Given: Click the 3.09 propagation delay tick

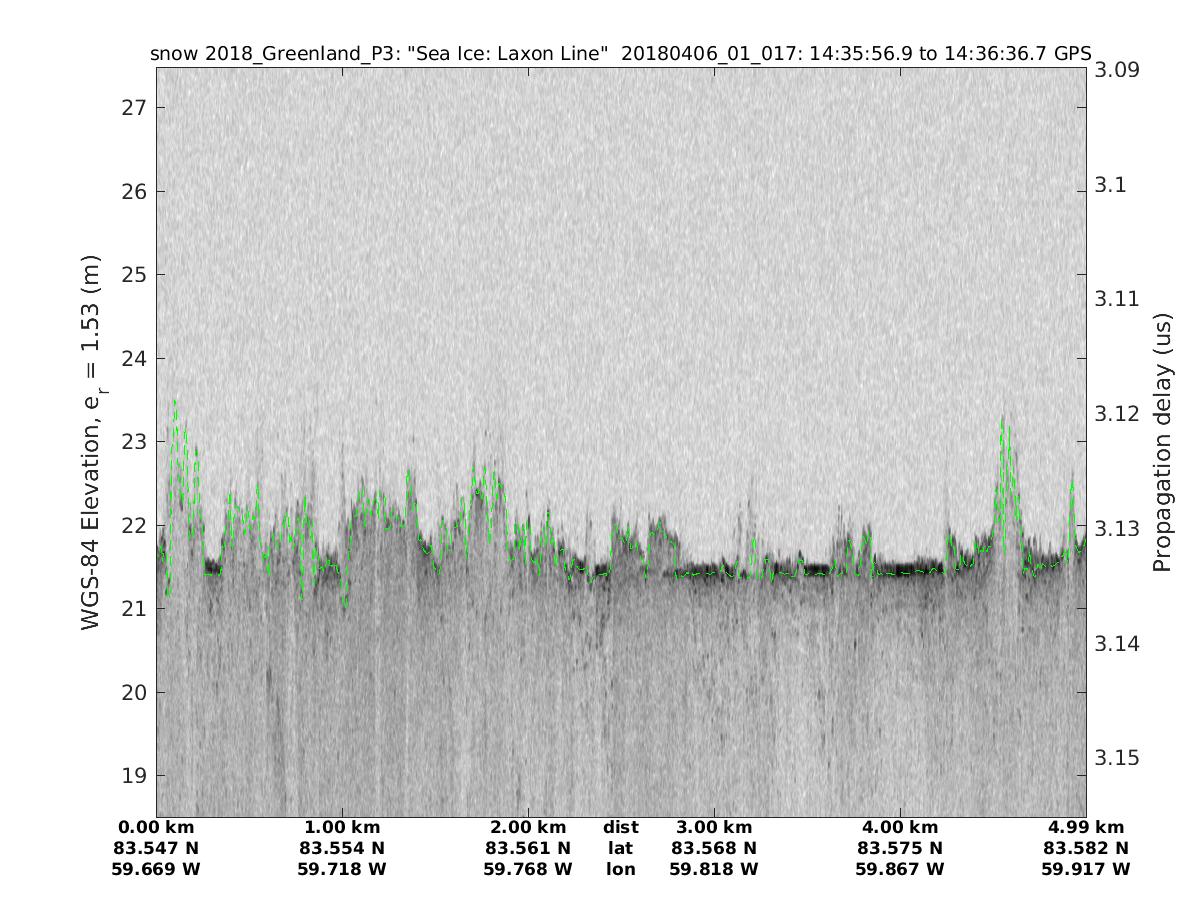Looking at the screenshot, I should [x=1118, y=70].
